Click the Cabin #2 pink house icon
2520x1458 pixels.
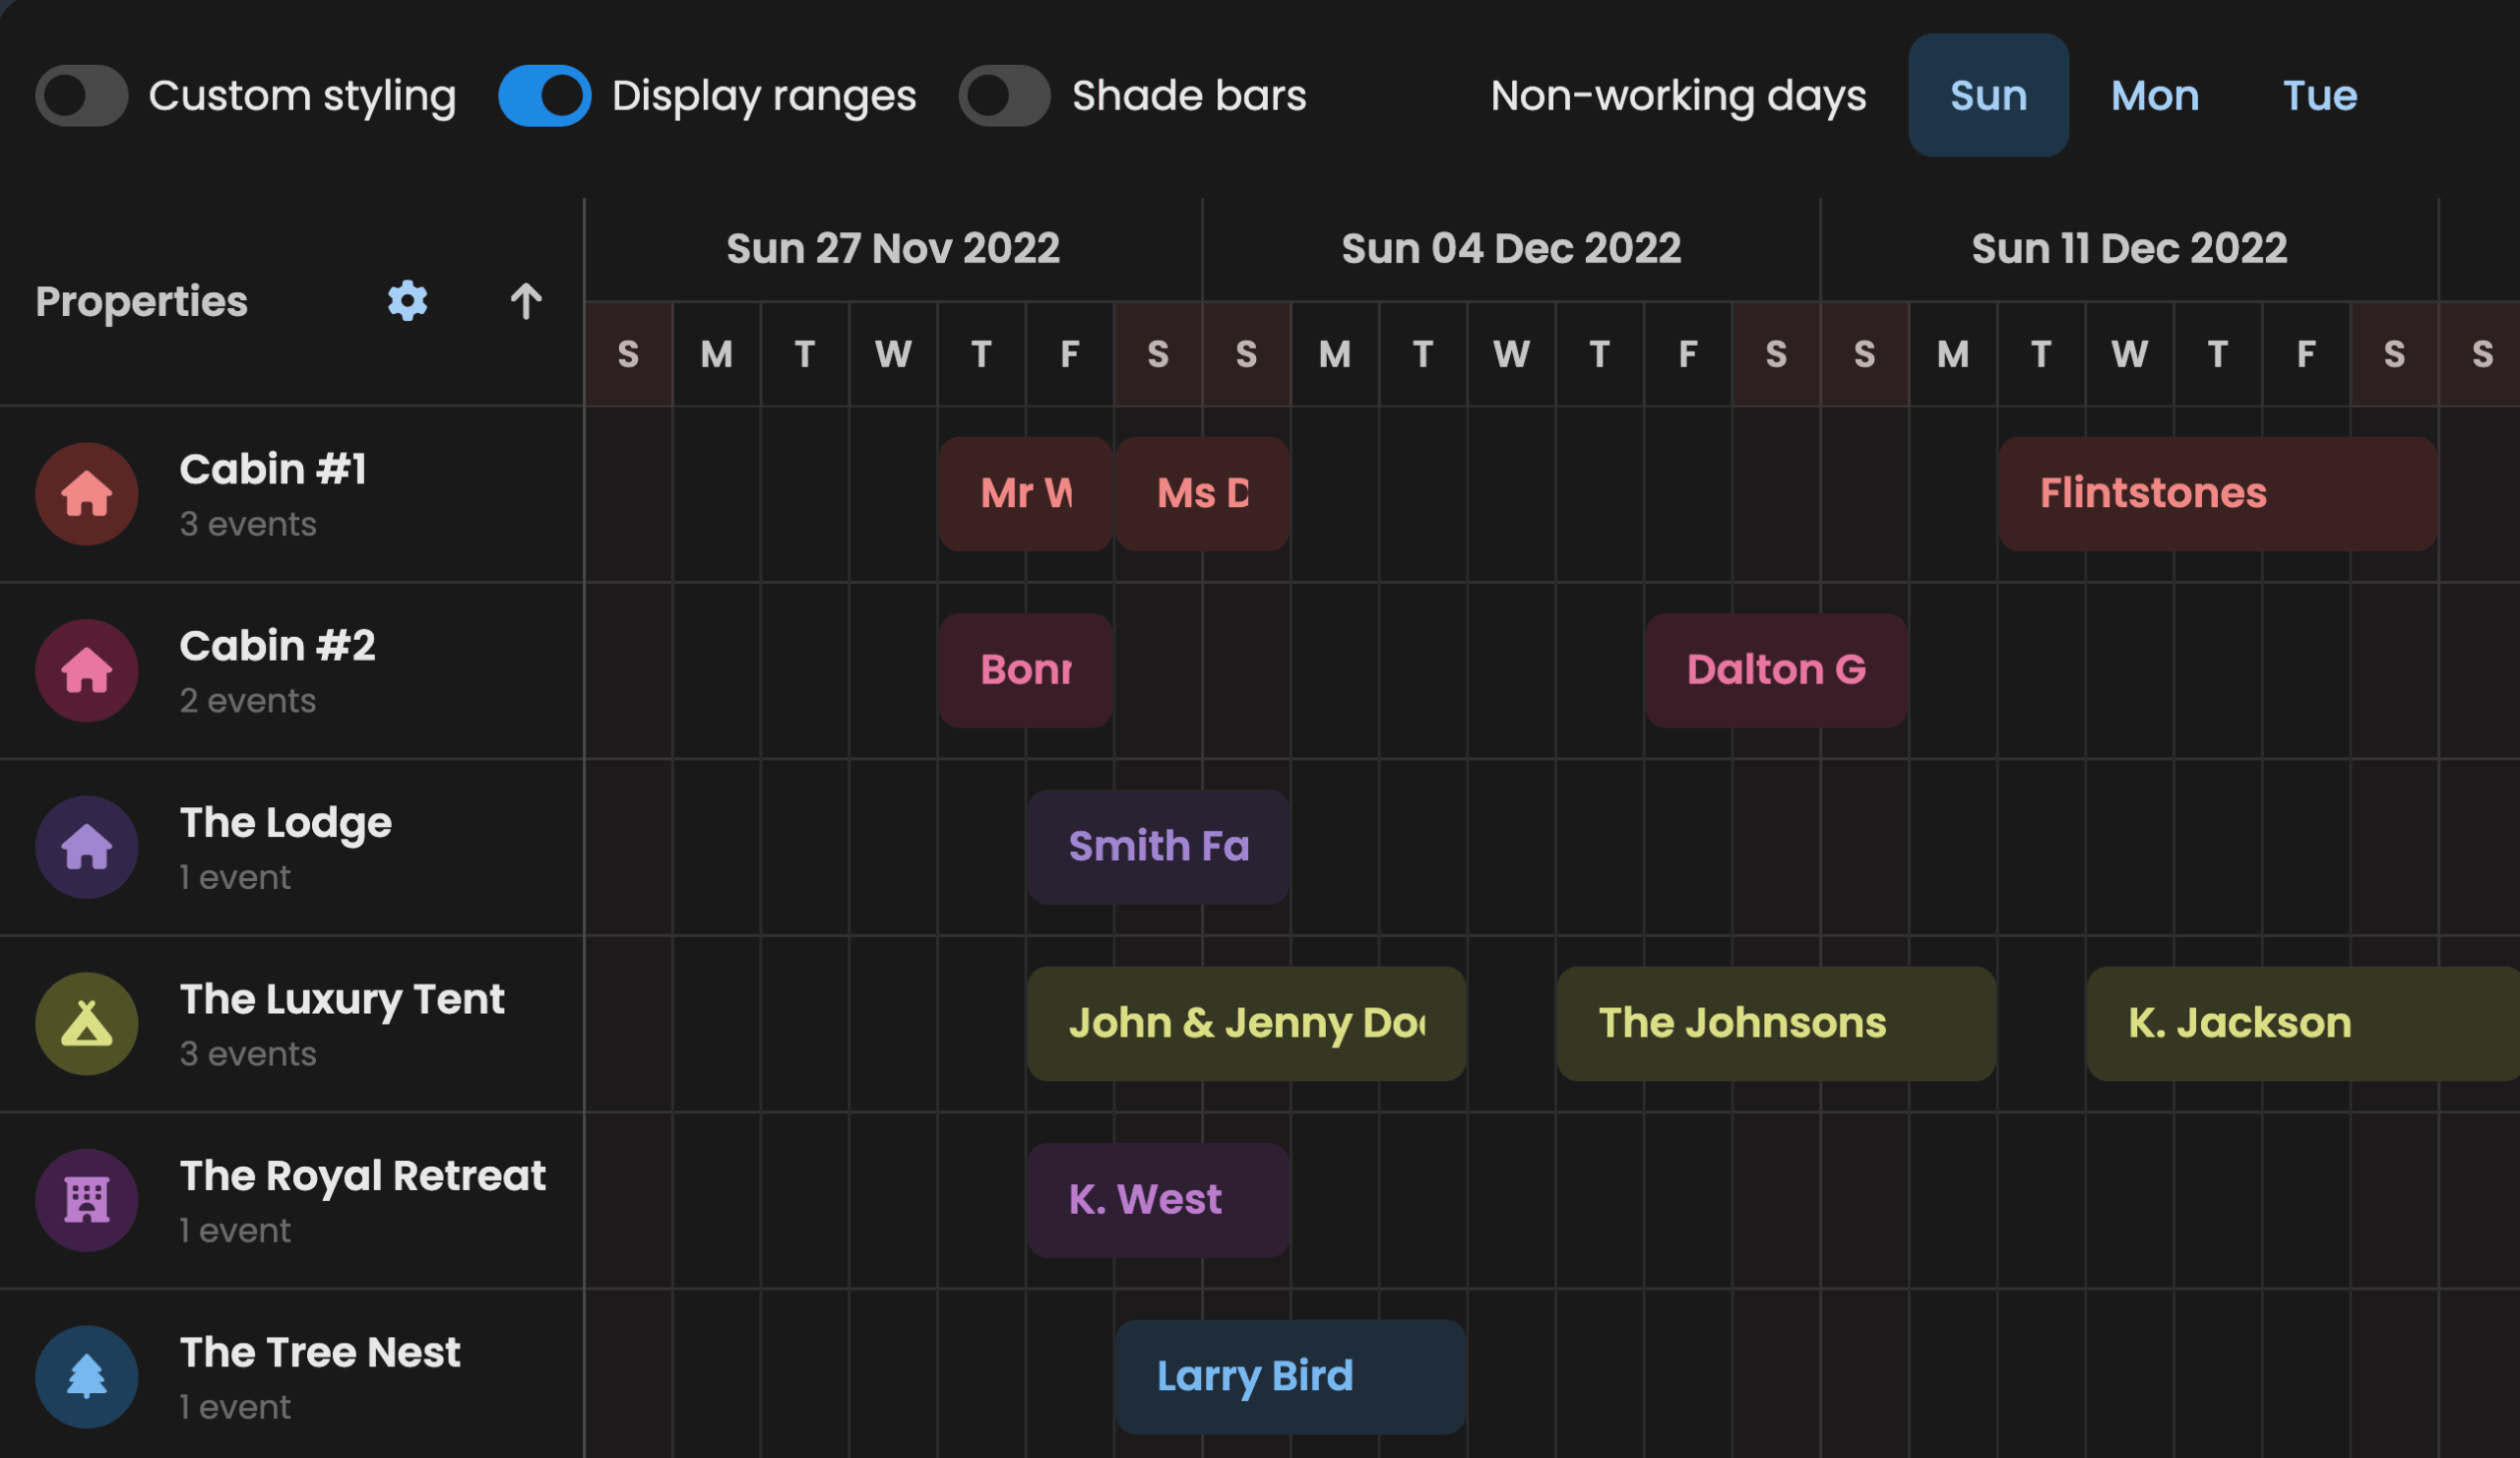(87, 670)
